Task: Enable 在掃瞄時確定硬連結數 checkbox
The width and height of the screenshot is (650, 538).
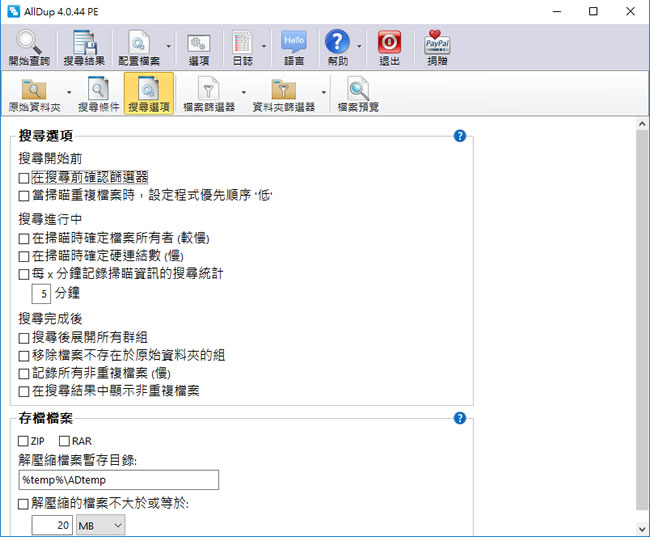Action: (24, 257)
